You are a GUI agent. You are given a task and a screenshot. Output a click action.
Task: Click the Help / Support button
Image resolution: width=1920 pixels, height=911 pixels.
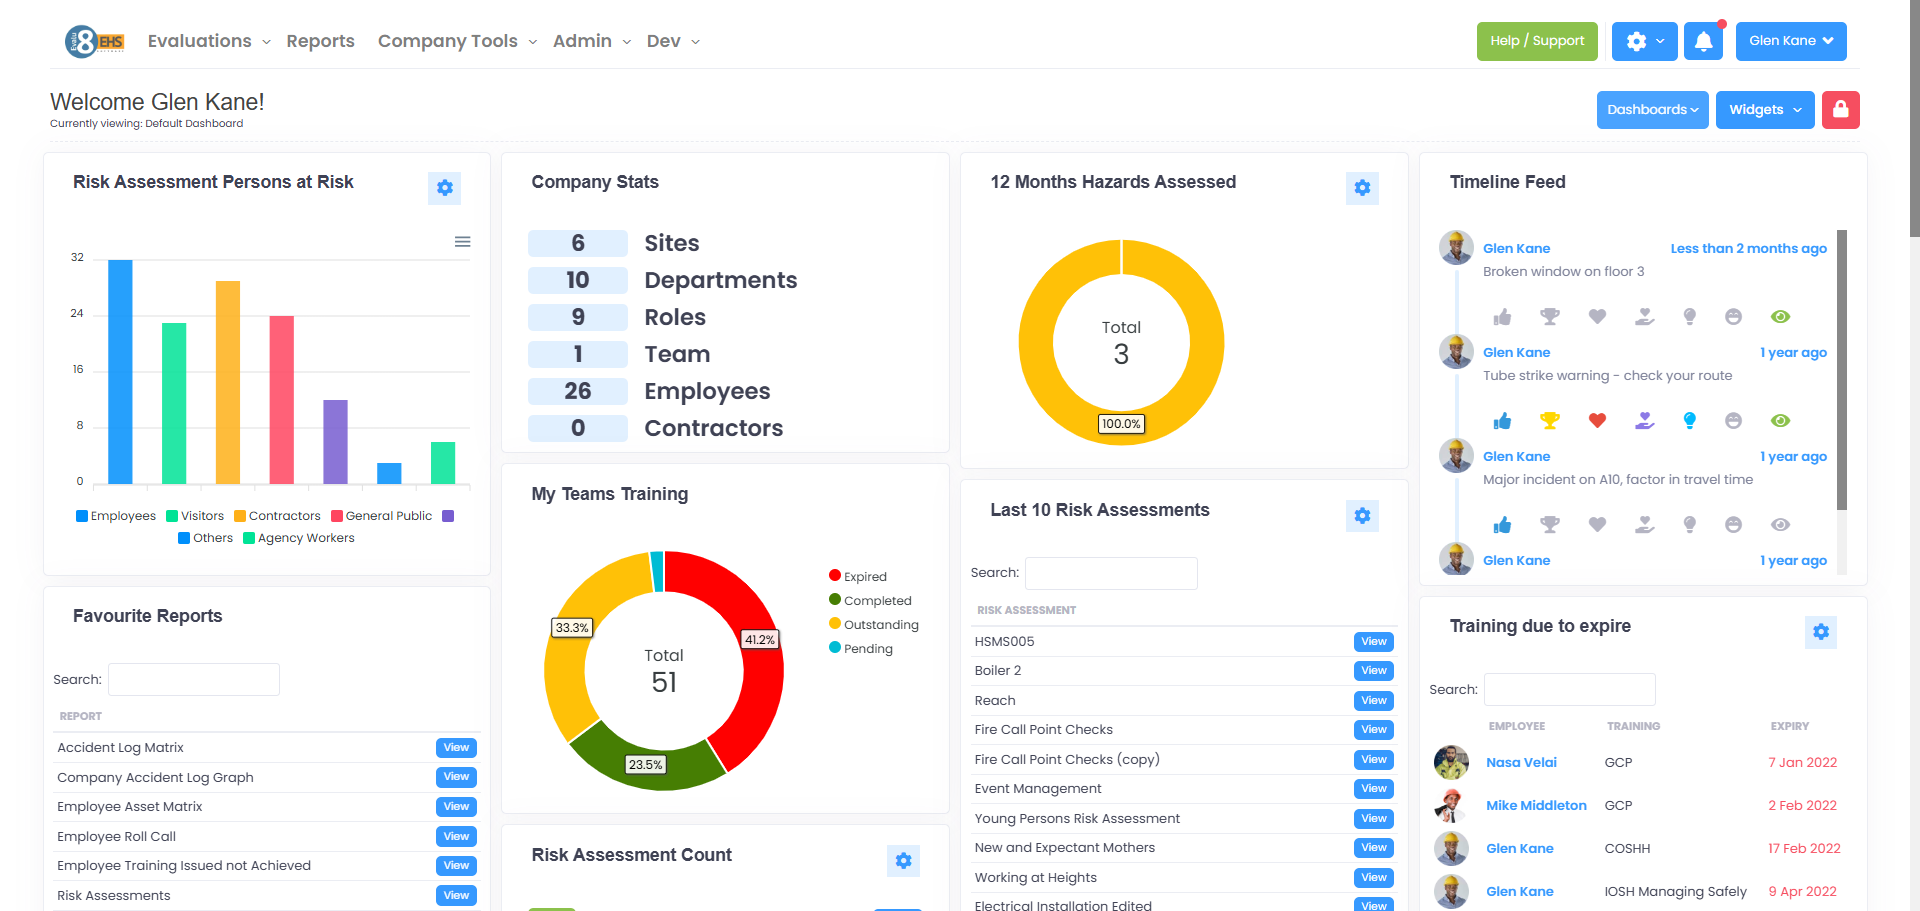point(1536,41)
